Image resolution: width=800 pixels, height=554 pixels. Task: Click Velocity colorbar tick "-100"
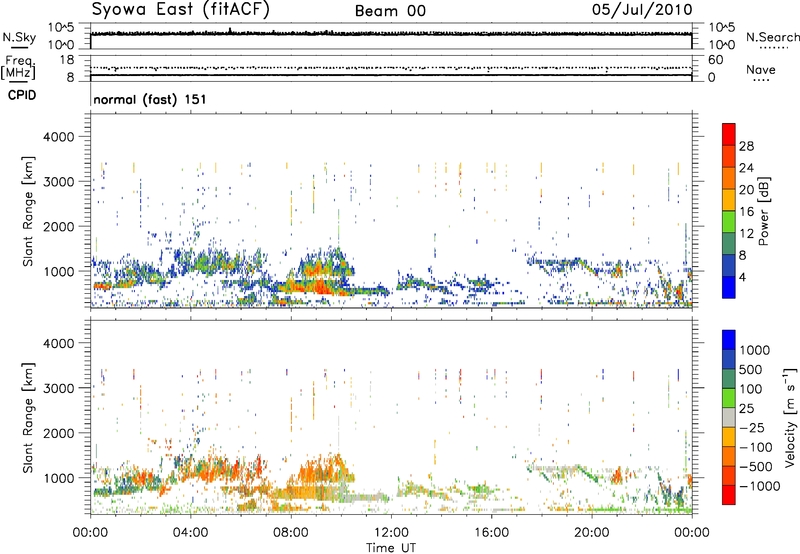click(x=756, y=447)
